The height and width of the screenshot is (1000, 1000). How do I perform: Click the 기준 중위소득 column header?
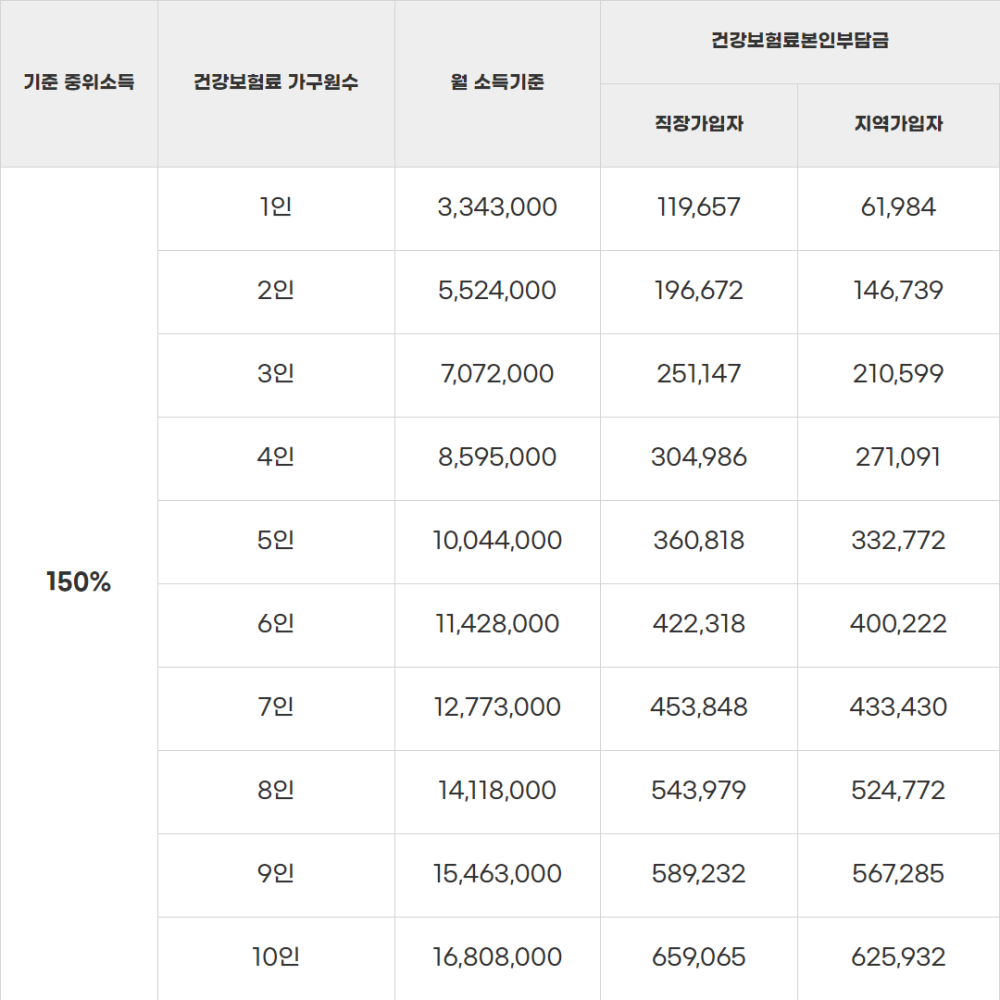pyautogui.click(x=78, y=83)
